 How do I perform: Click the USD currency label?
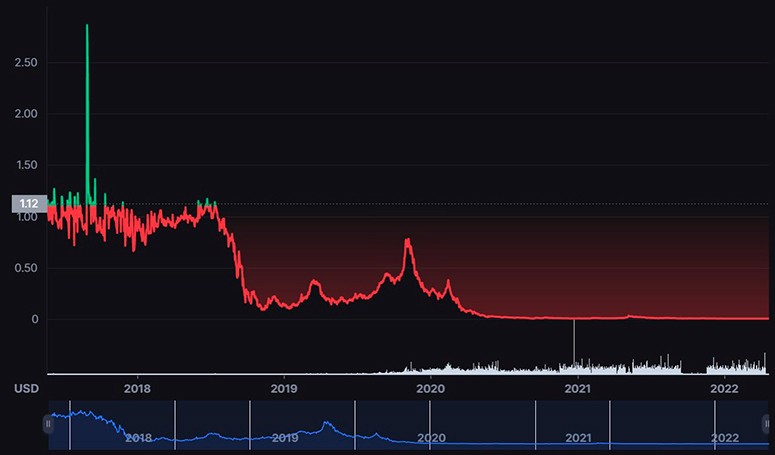(26, 388)
